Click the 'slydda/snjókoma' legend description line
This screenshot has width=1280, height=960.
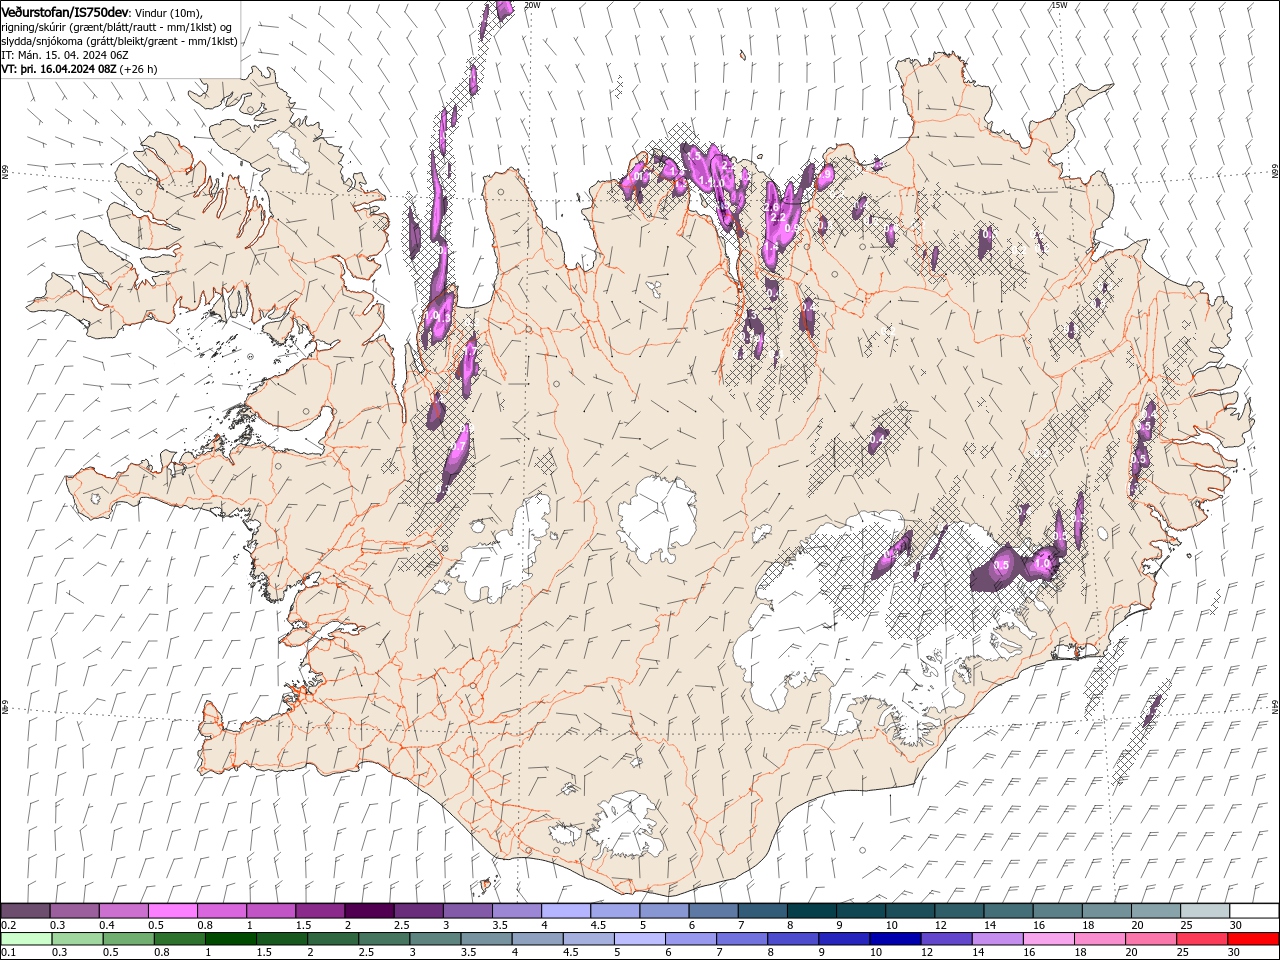pyautogui.click(x=119, y=41)
